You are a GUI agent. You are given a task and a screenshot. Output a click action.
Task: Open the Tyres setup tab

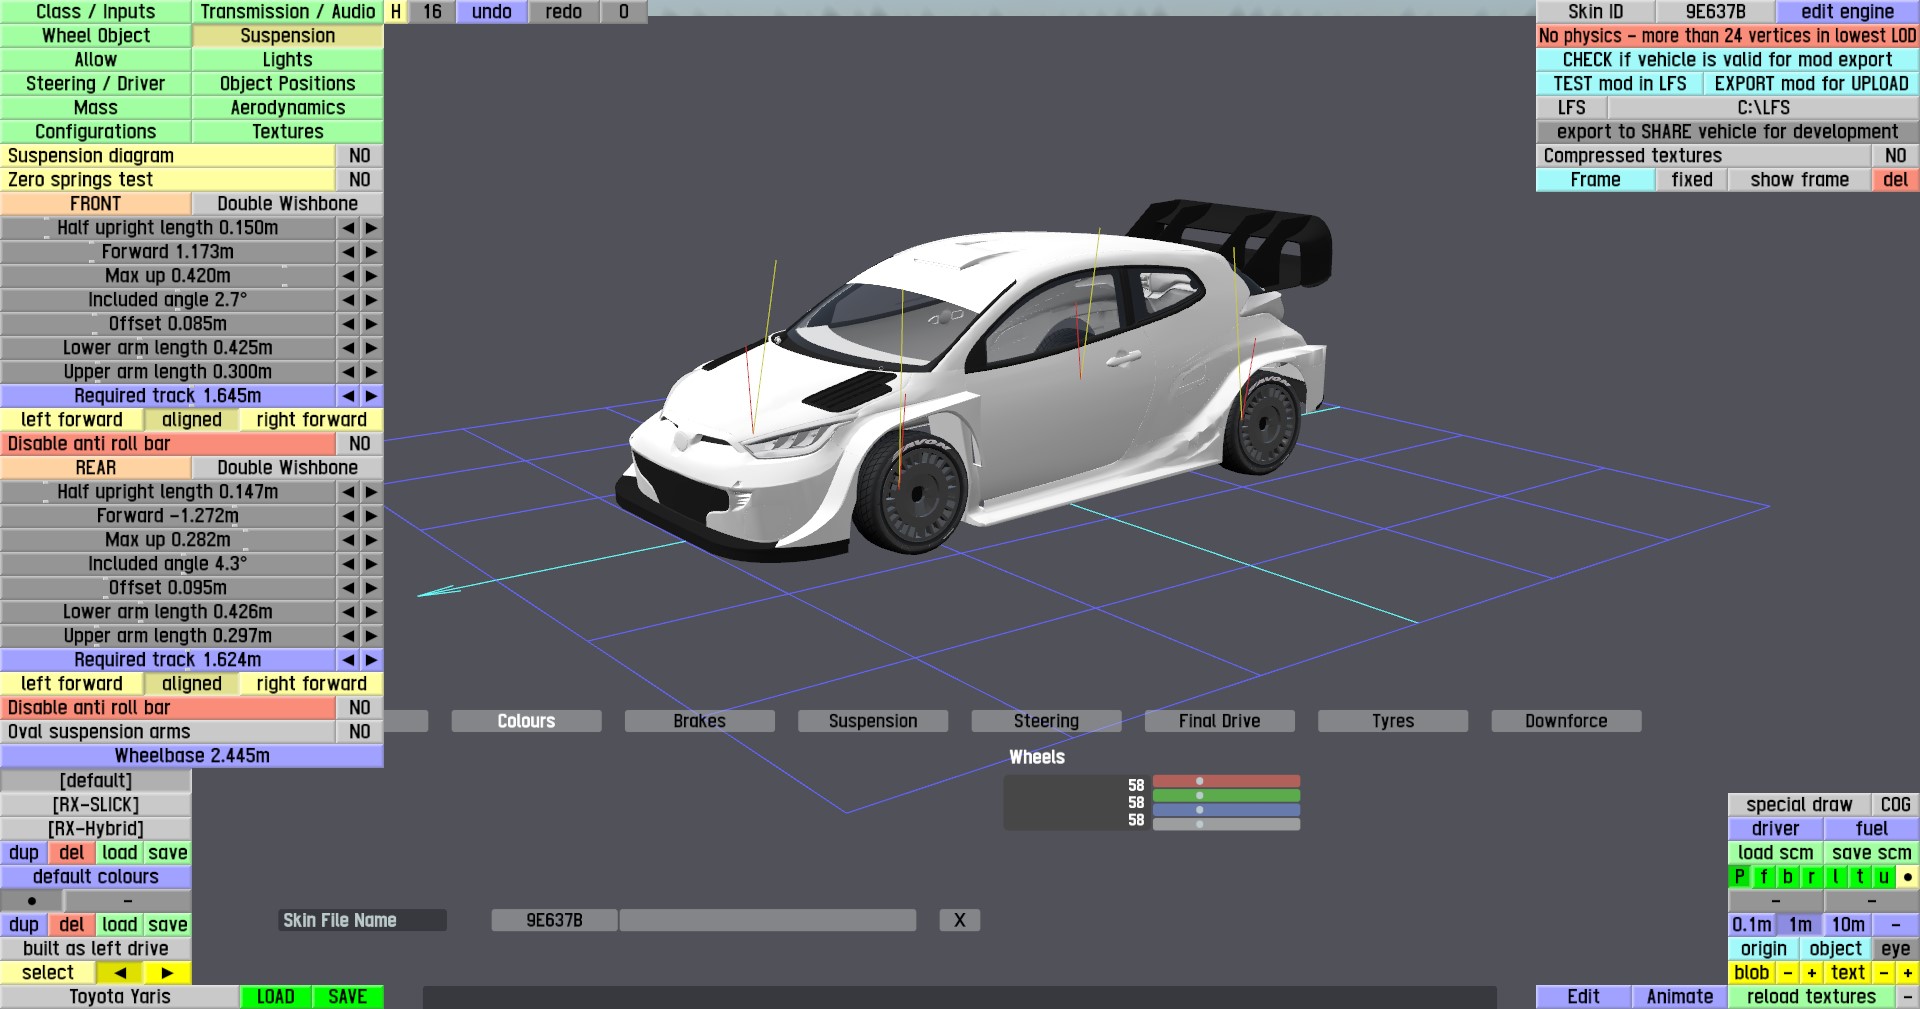[x=1393, y=721]
